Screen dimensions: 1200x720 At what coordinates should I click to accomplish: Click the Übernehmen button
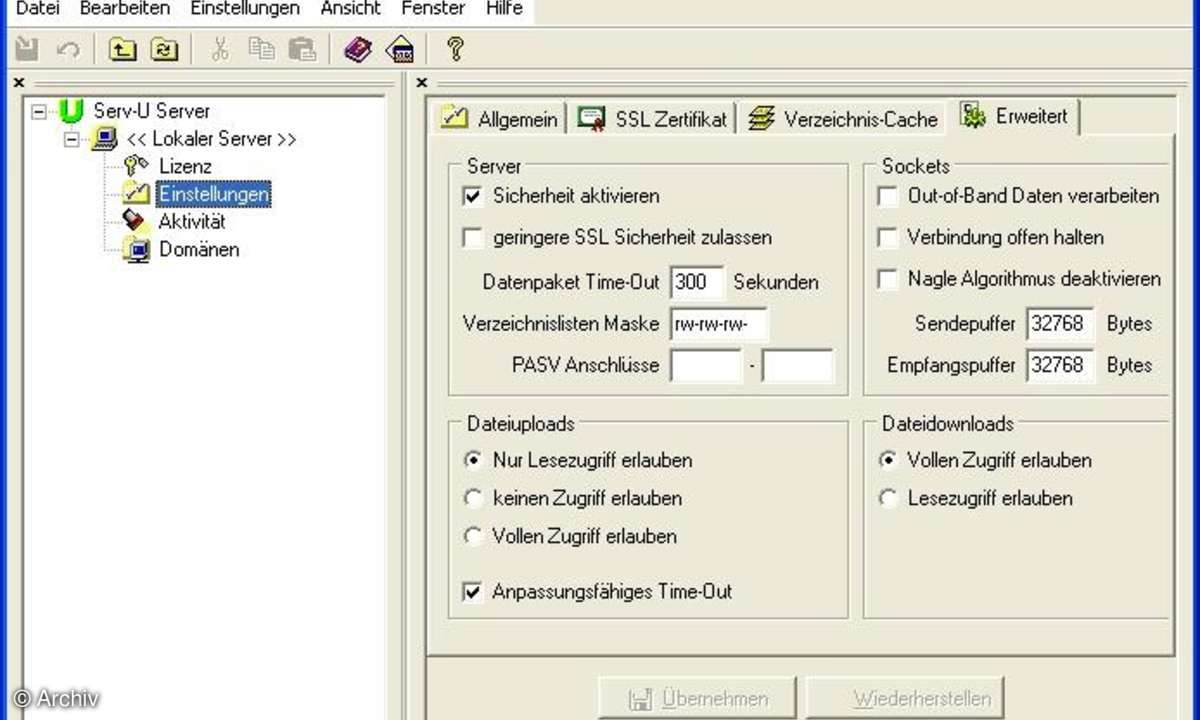point(698,699)
